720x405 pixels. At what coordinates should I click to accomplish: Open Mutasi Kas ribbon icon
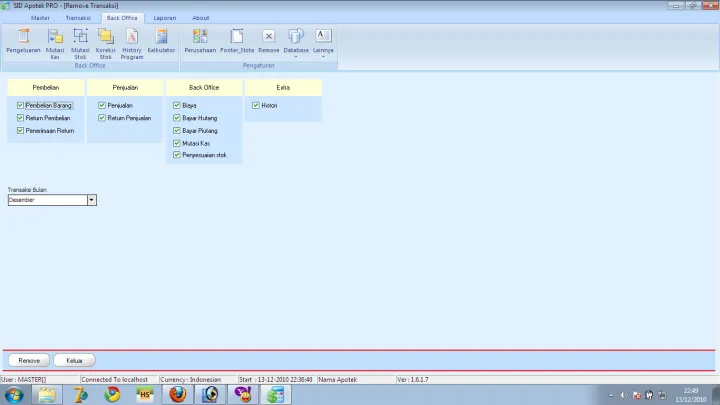[x=55, y=44]
